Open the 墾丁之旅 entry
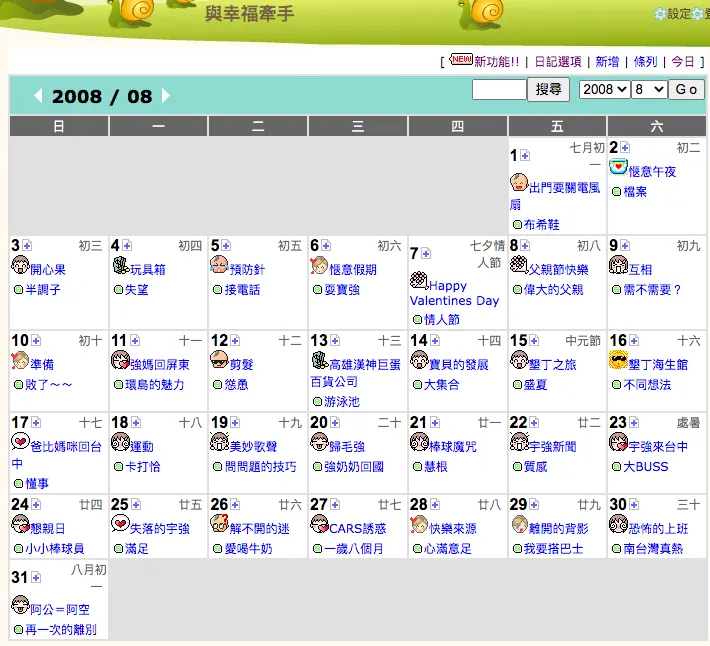The height and width of the screenshot is (646, 710). click(552, 364)
